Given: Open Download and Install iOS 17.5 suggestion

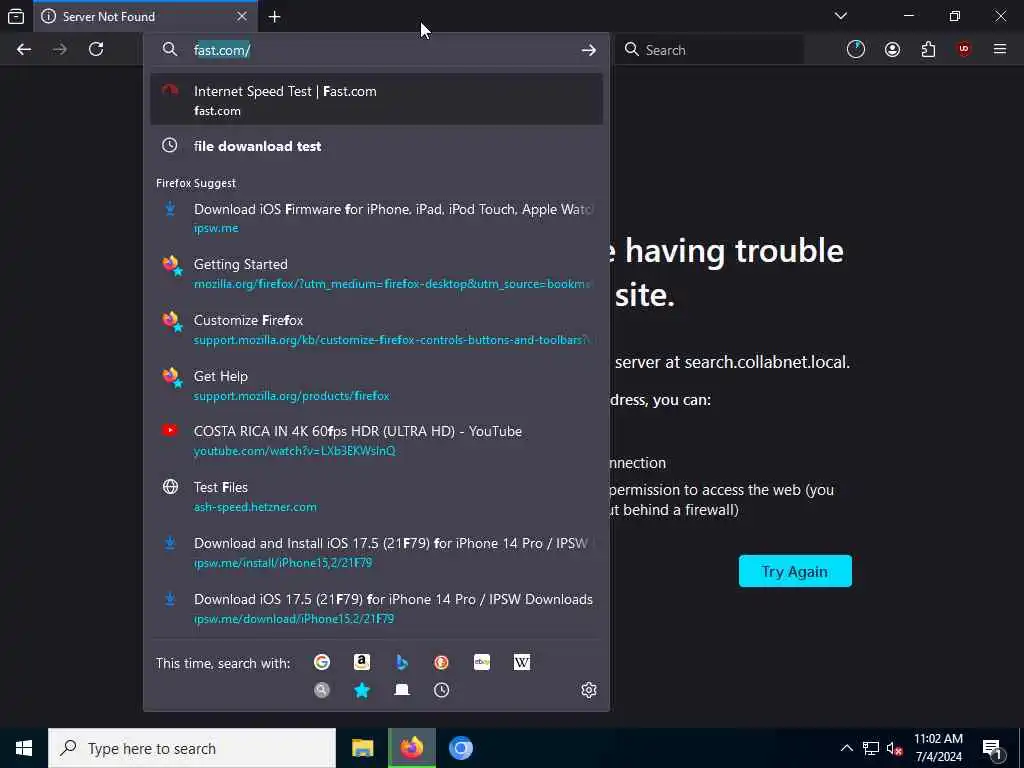Looking at the screenshot, I should click(x=376, y=552).
